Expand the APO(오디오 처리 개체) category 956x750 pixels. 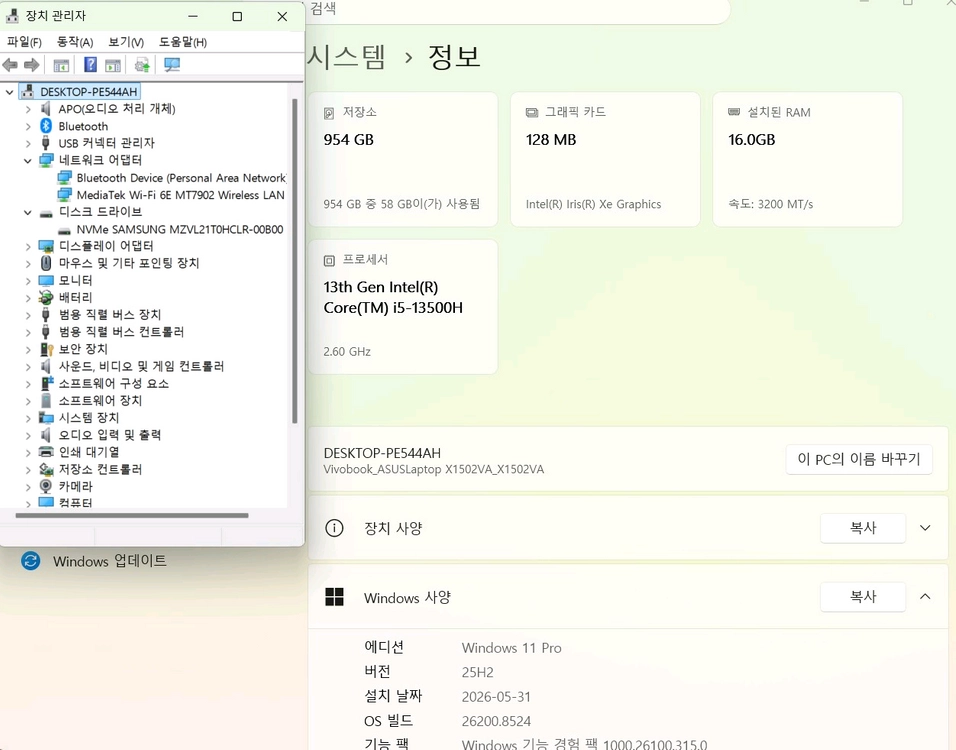[x=28, y=109]
